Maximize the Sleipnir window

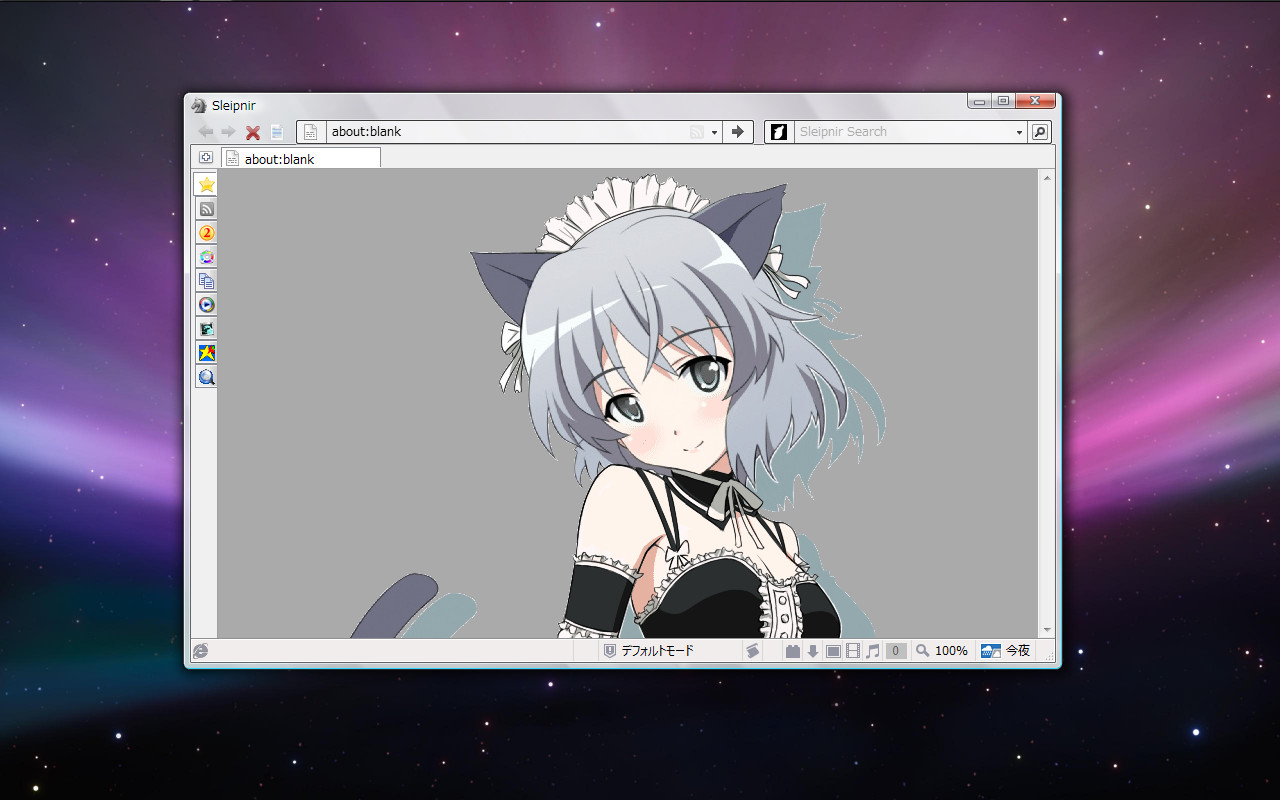coord(1003,101)
